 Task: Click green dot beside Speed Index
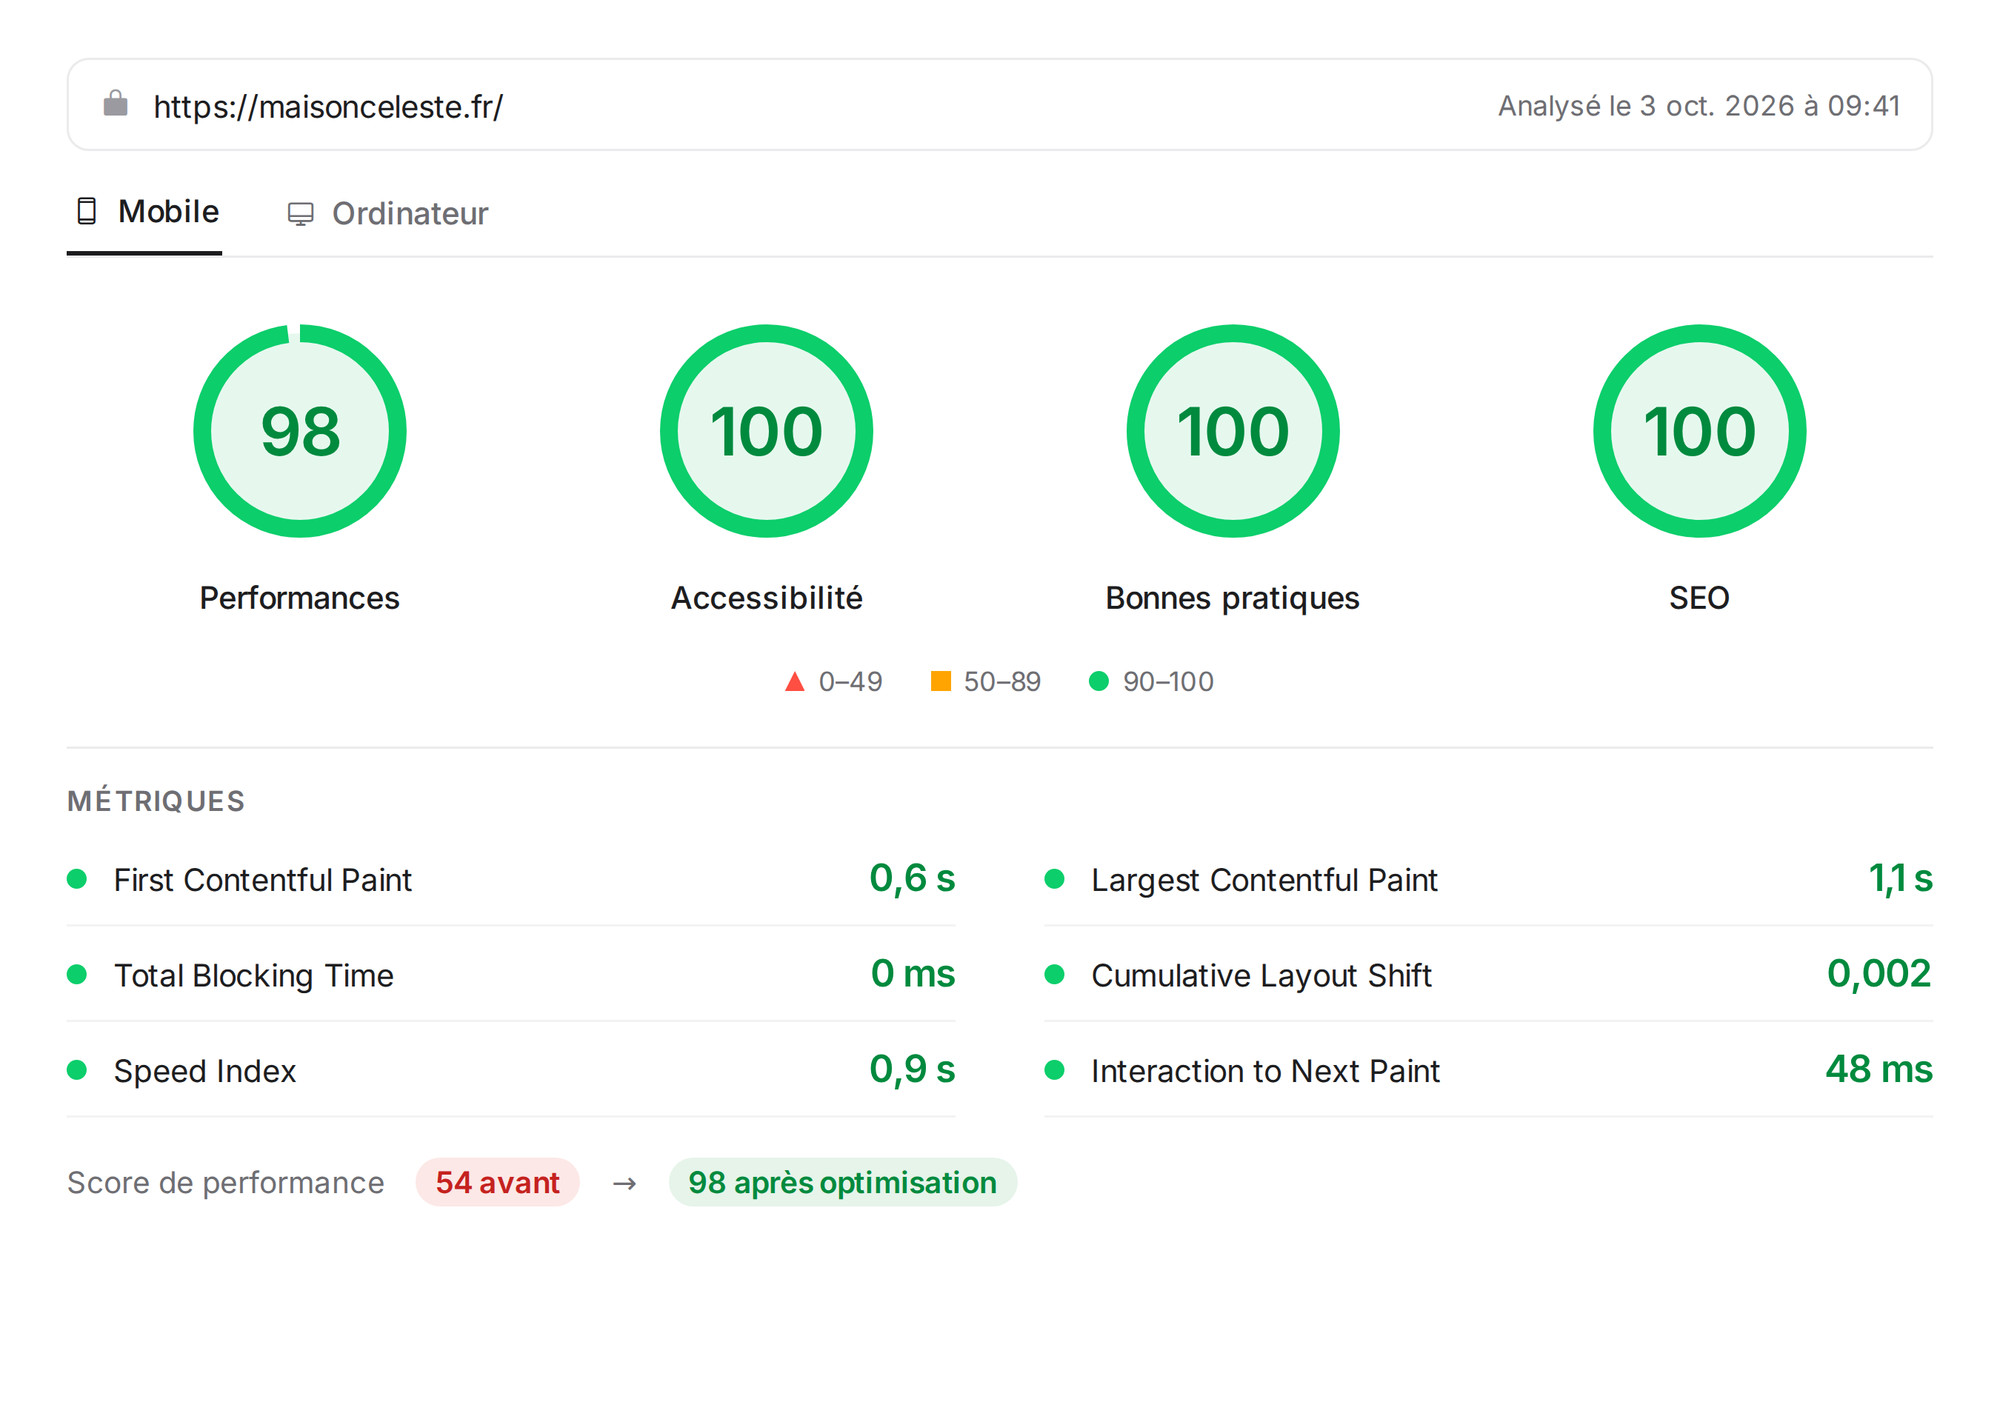(77, 1070)
